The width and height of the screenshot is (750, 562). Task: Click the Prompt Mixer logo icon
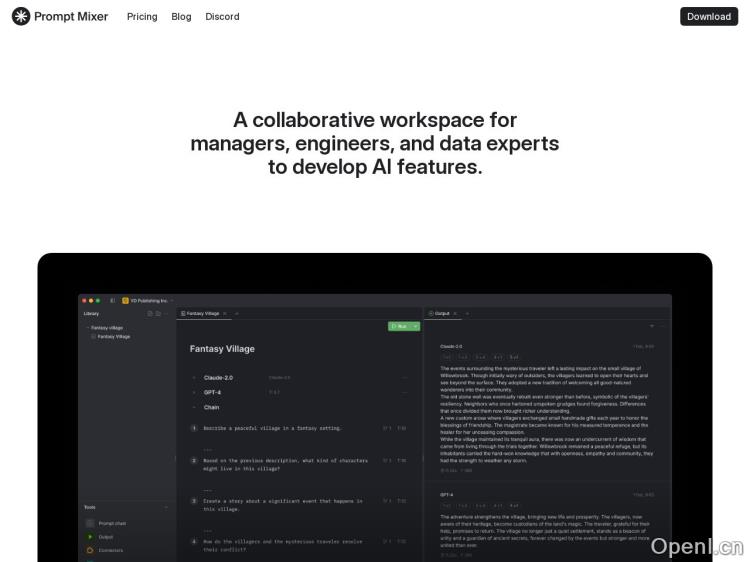tap(20, 16)
